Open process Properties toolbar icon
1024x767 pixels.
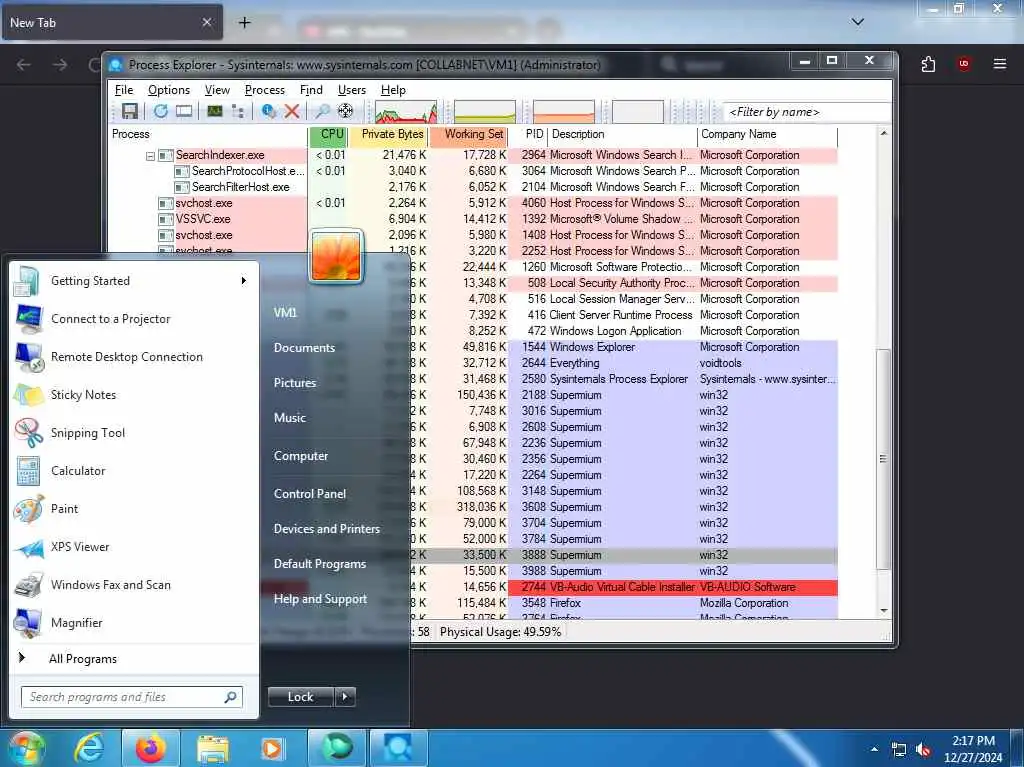[x=268, y=111]
